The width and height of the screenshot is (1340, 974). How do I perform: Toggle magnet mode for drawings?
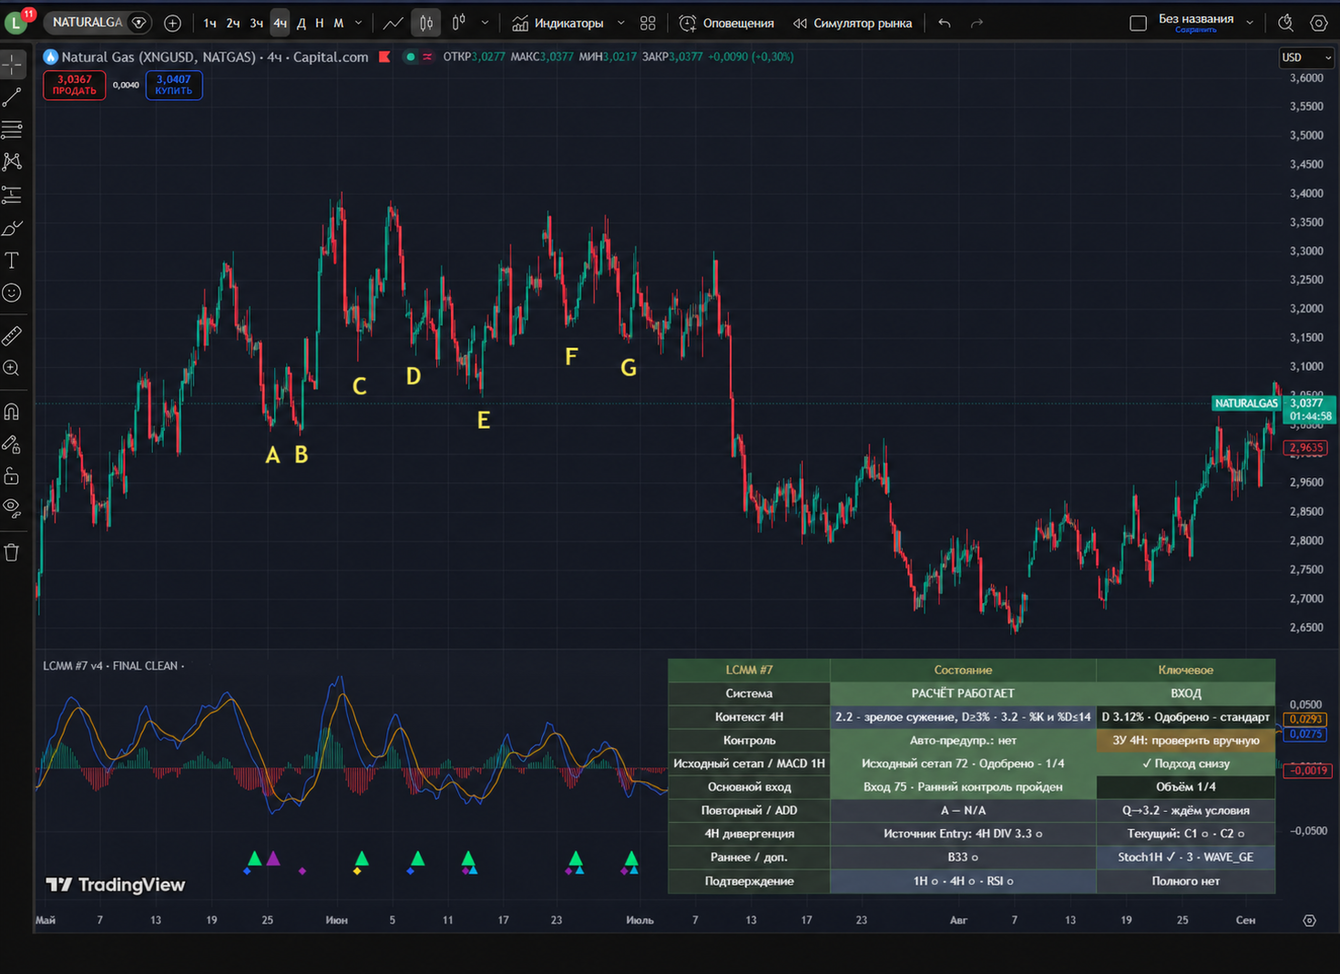(12, 411)
